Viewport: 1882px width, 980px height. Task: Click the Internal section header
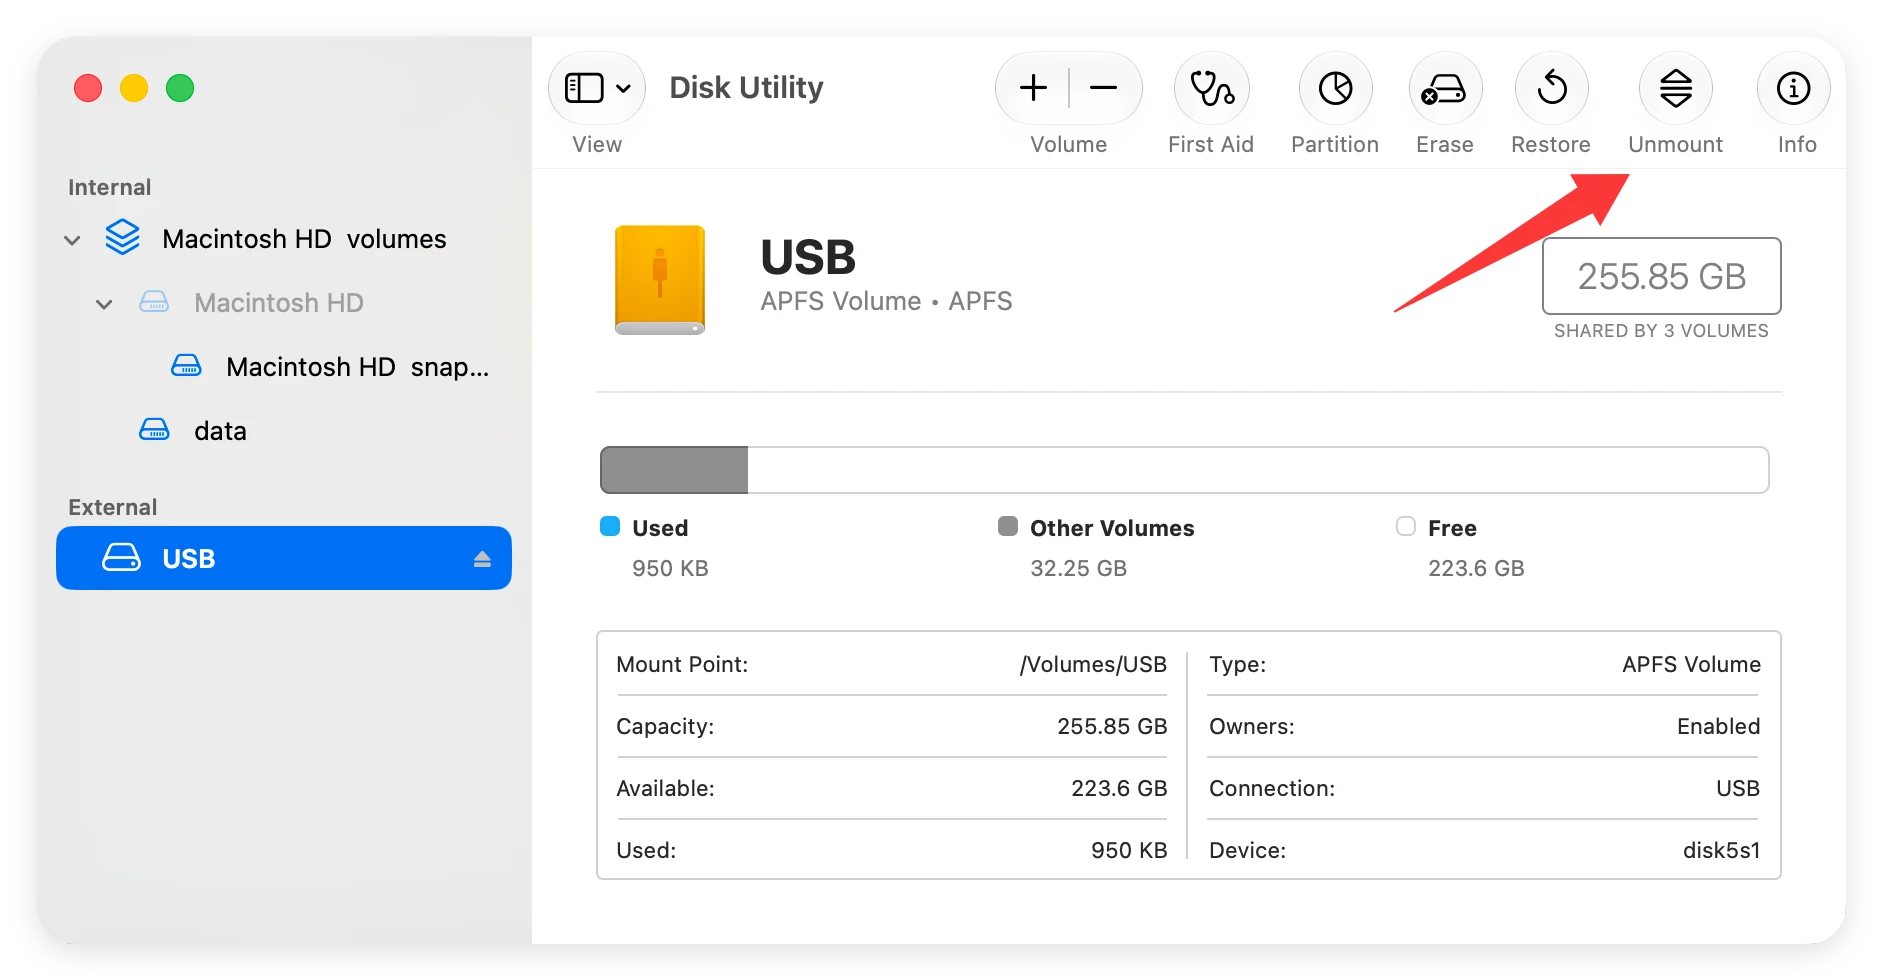coord(109,187)
